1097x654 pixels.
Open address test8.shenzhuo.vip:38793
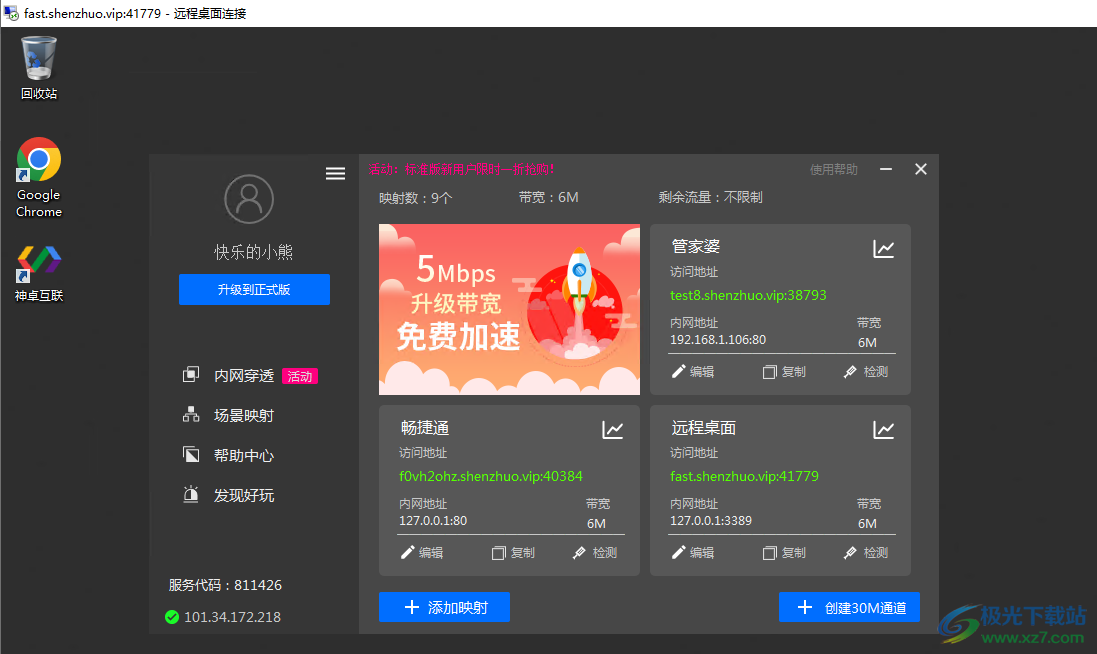click(748, 295)
